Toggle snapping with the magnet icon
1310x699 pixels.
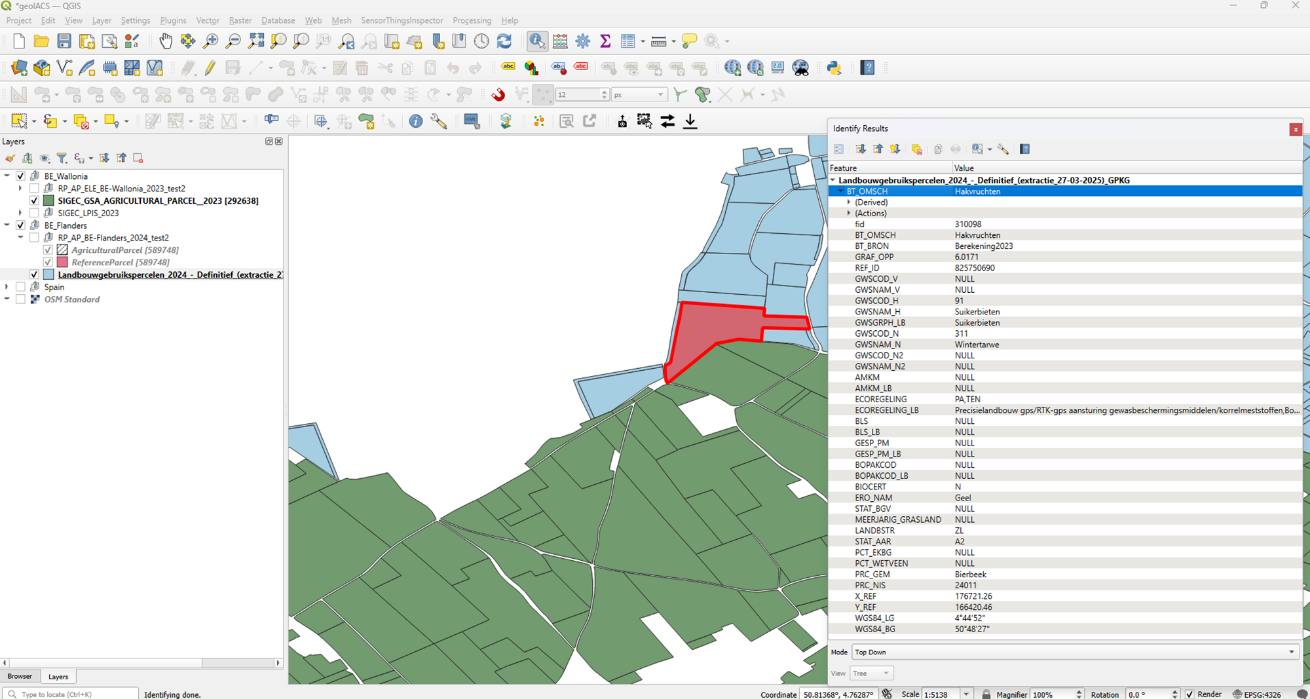pyautogui.click(x=498, y=95)
